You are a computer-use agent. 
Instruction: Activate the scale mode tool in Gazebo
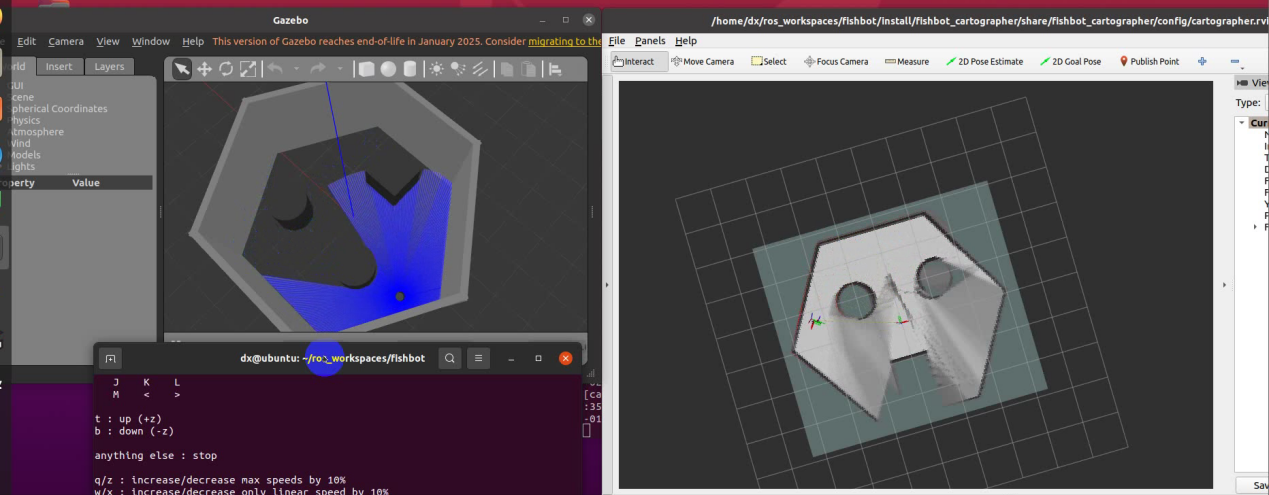pos(248,69)
